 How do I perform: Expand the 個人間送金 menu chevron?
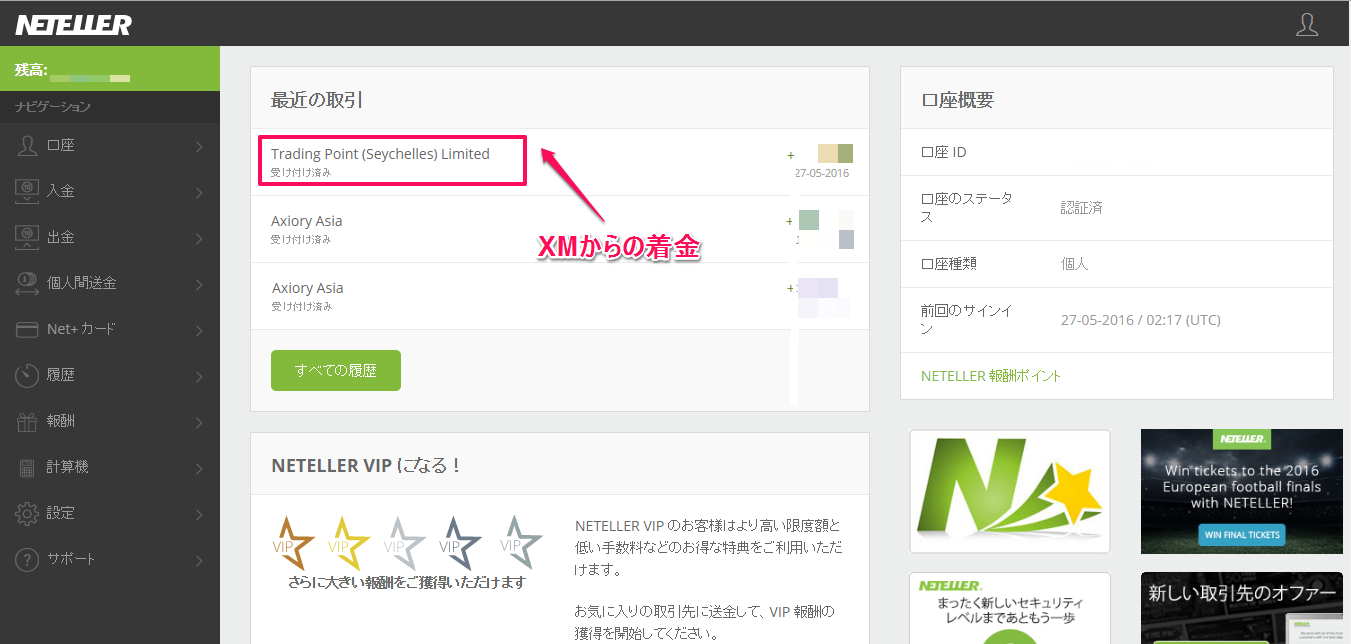pos(200,285)
